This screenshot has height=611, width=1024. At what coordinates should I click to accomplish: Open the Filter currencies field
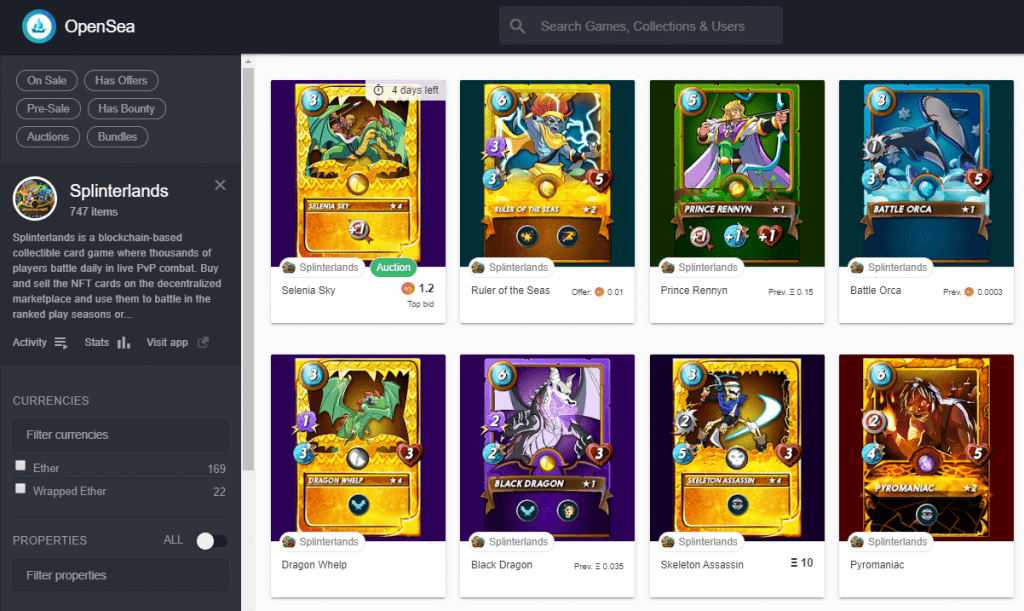click(x=120, y=435)
